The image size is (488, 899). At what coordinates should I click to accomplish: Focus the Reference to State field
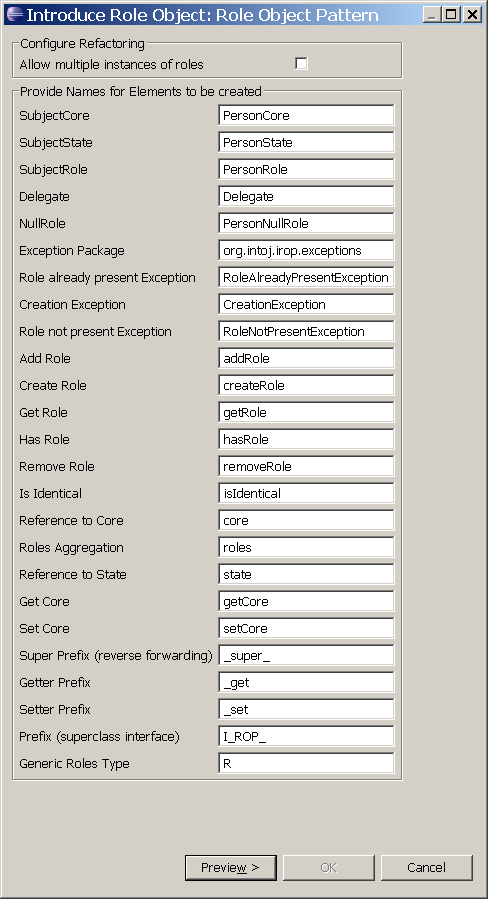(x=306, y=574)
